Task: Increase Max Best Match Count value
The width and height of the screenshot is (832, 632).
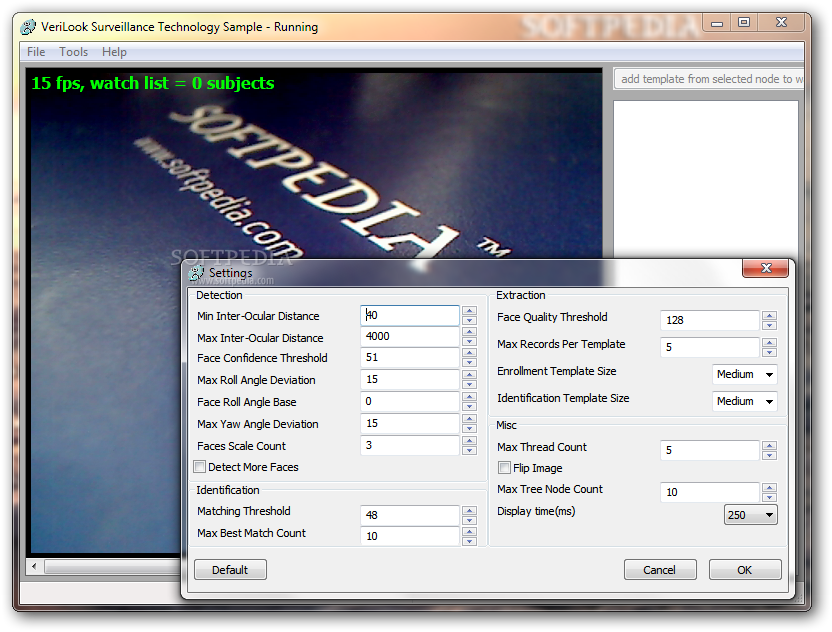Action: (x=469, y=532)
